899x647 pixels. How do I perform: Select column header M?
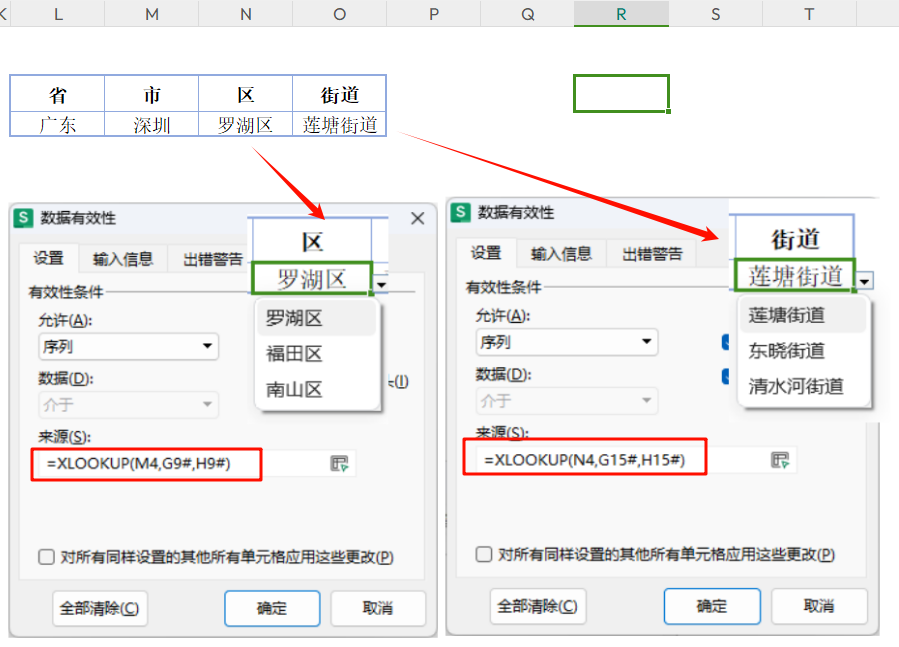(152, 14)
